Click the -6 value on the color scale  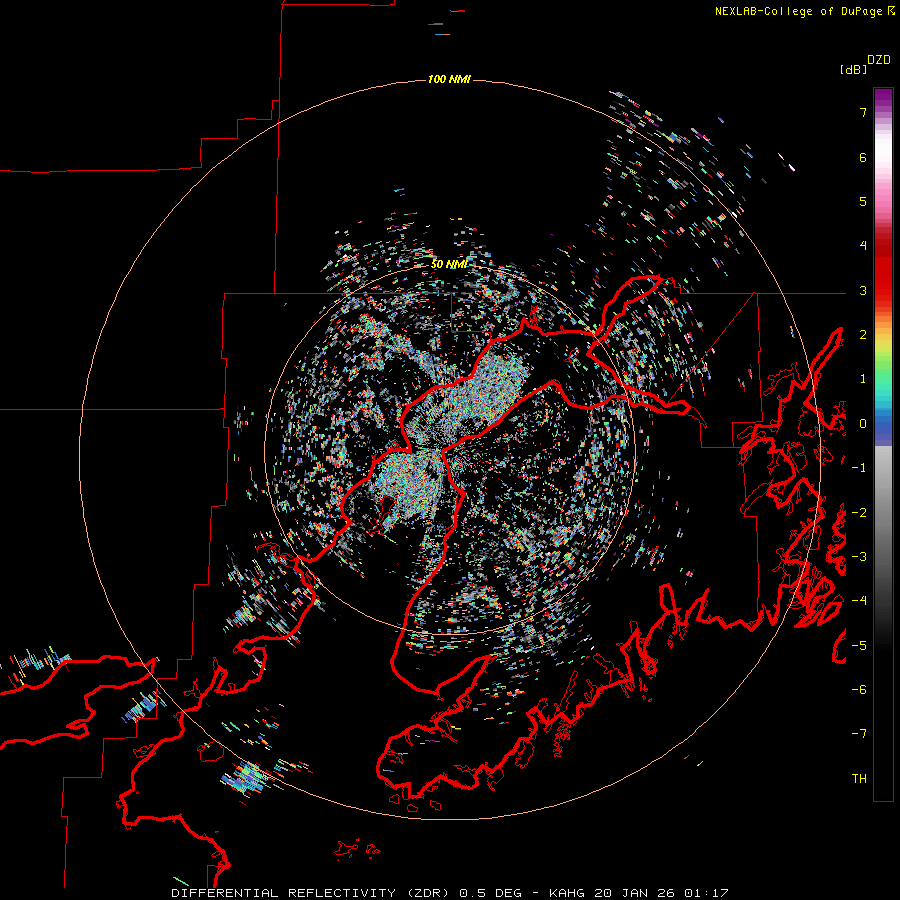859,690
